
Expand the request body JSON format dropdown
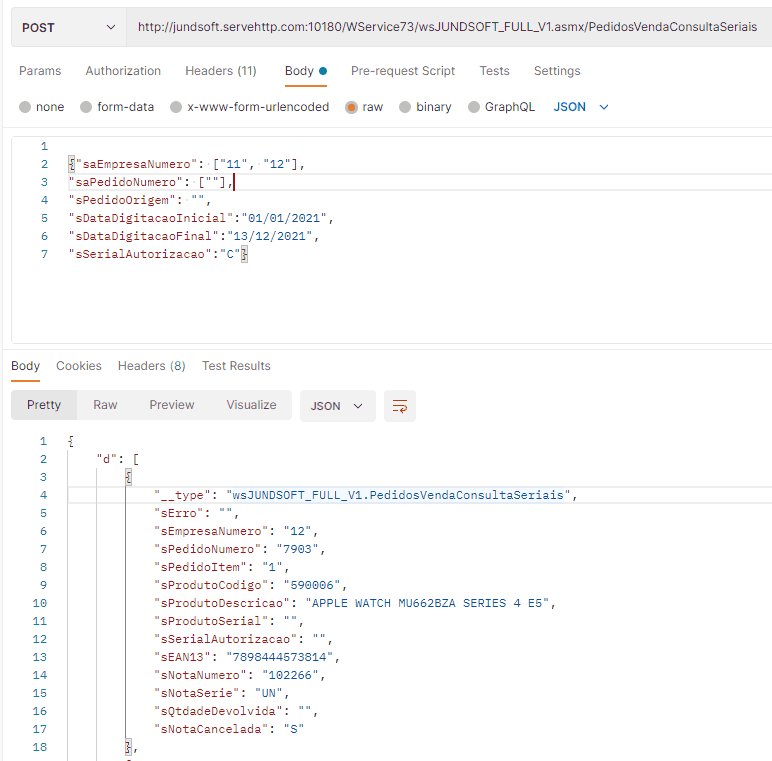[x=581, y=107]
